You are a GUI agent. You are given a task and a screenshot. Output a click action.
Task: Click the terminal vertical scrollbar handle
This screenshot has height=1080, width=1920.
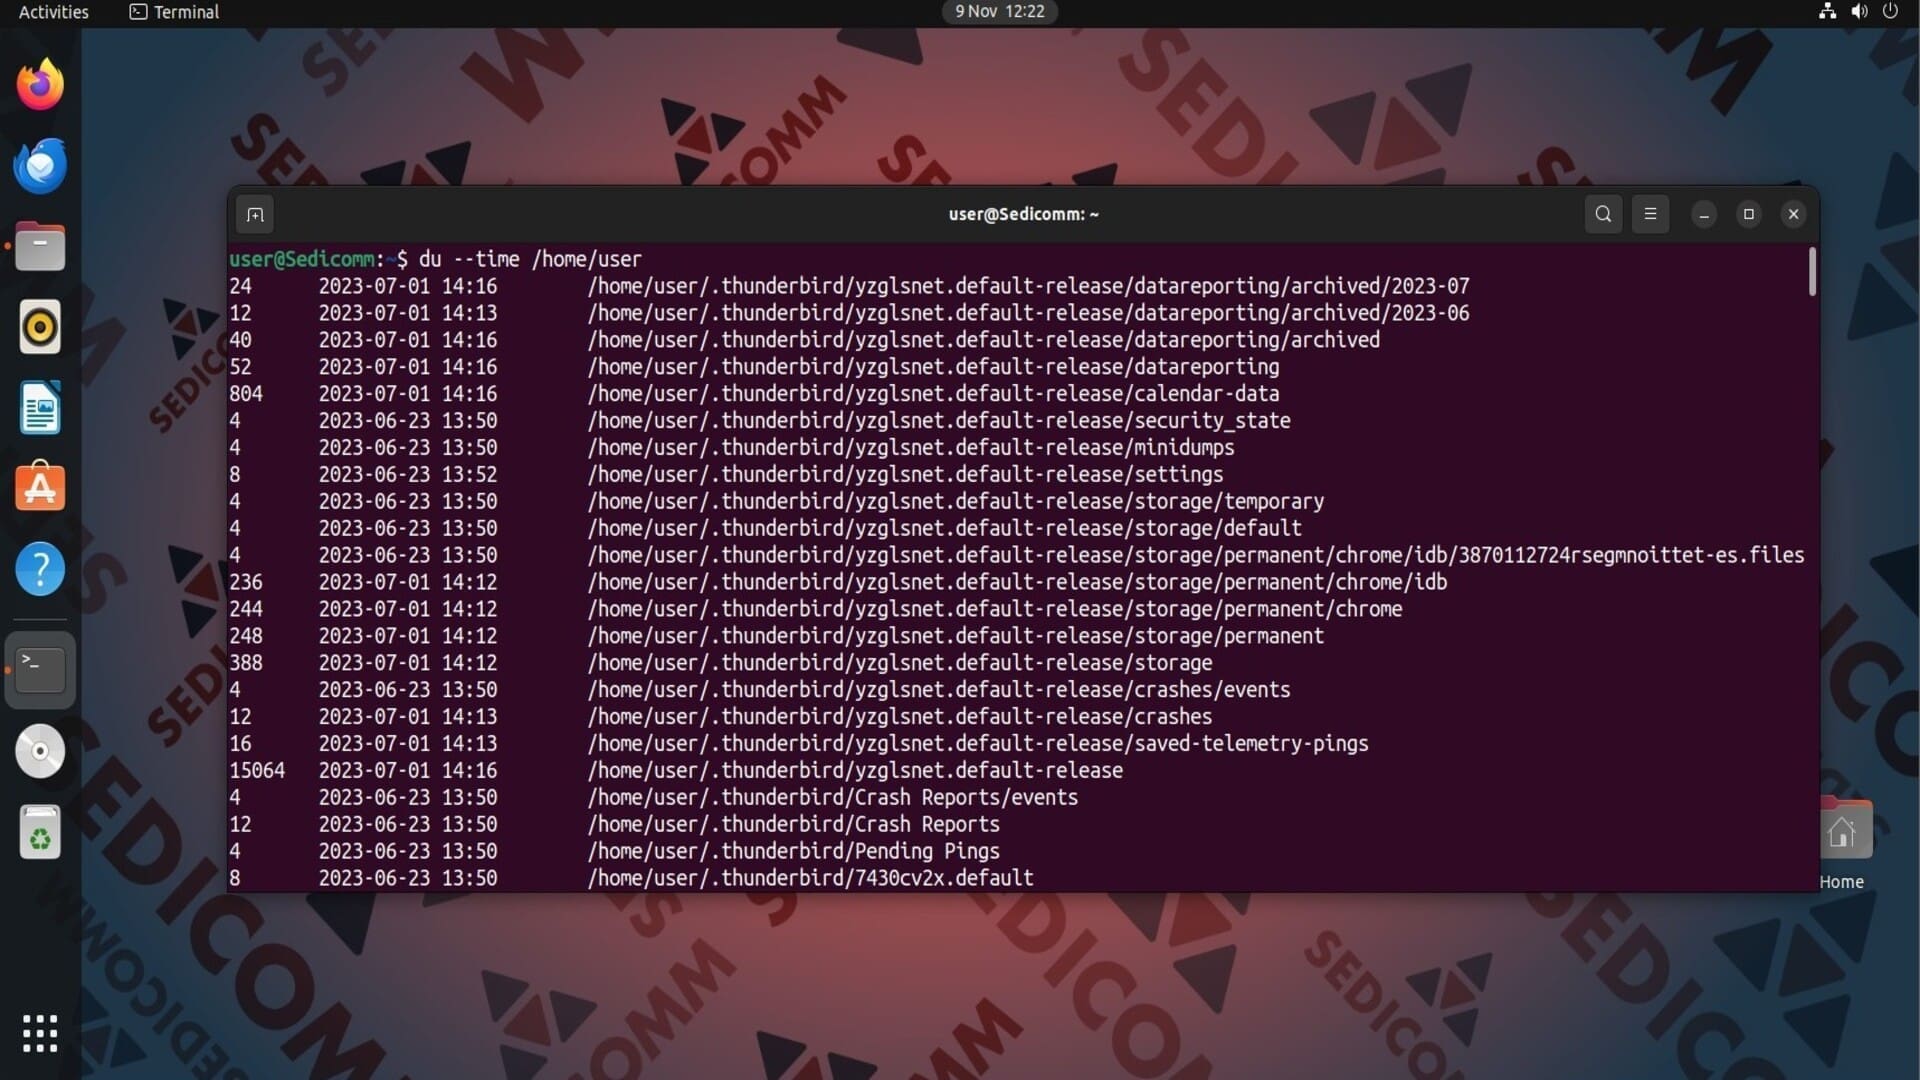pyautogui.click(x=1812, y=272)
